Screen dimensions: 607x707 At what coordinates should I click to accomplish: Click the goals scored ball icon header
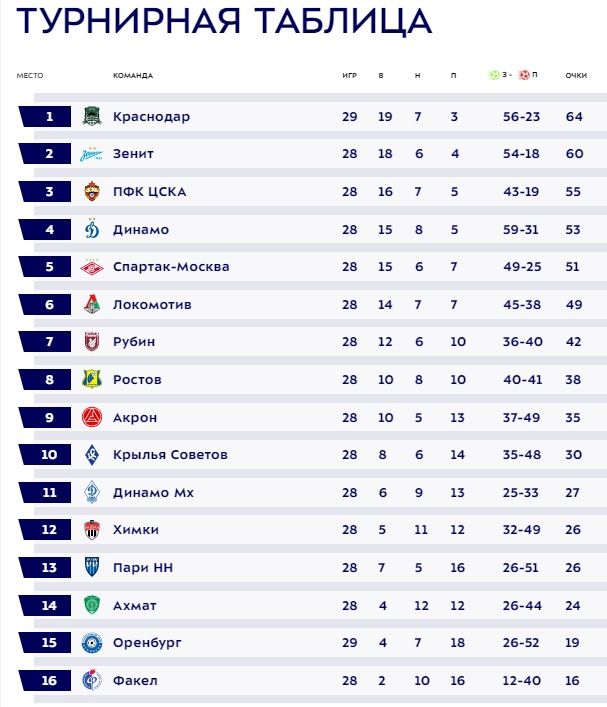coord(494,75)
